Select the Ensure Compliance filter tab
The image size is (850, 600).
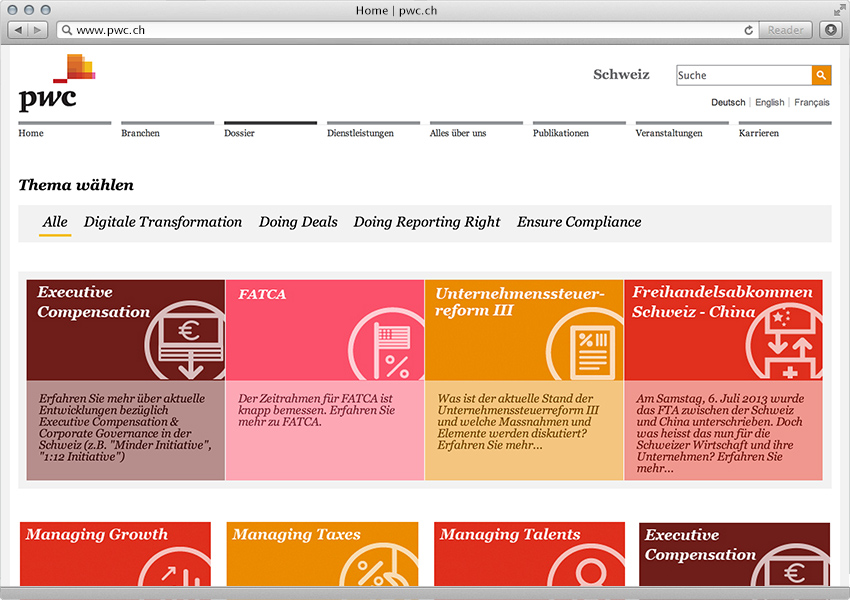click(x=579, y=222)
